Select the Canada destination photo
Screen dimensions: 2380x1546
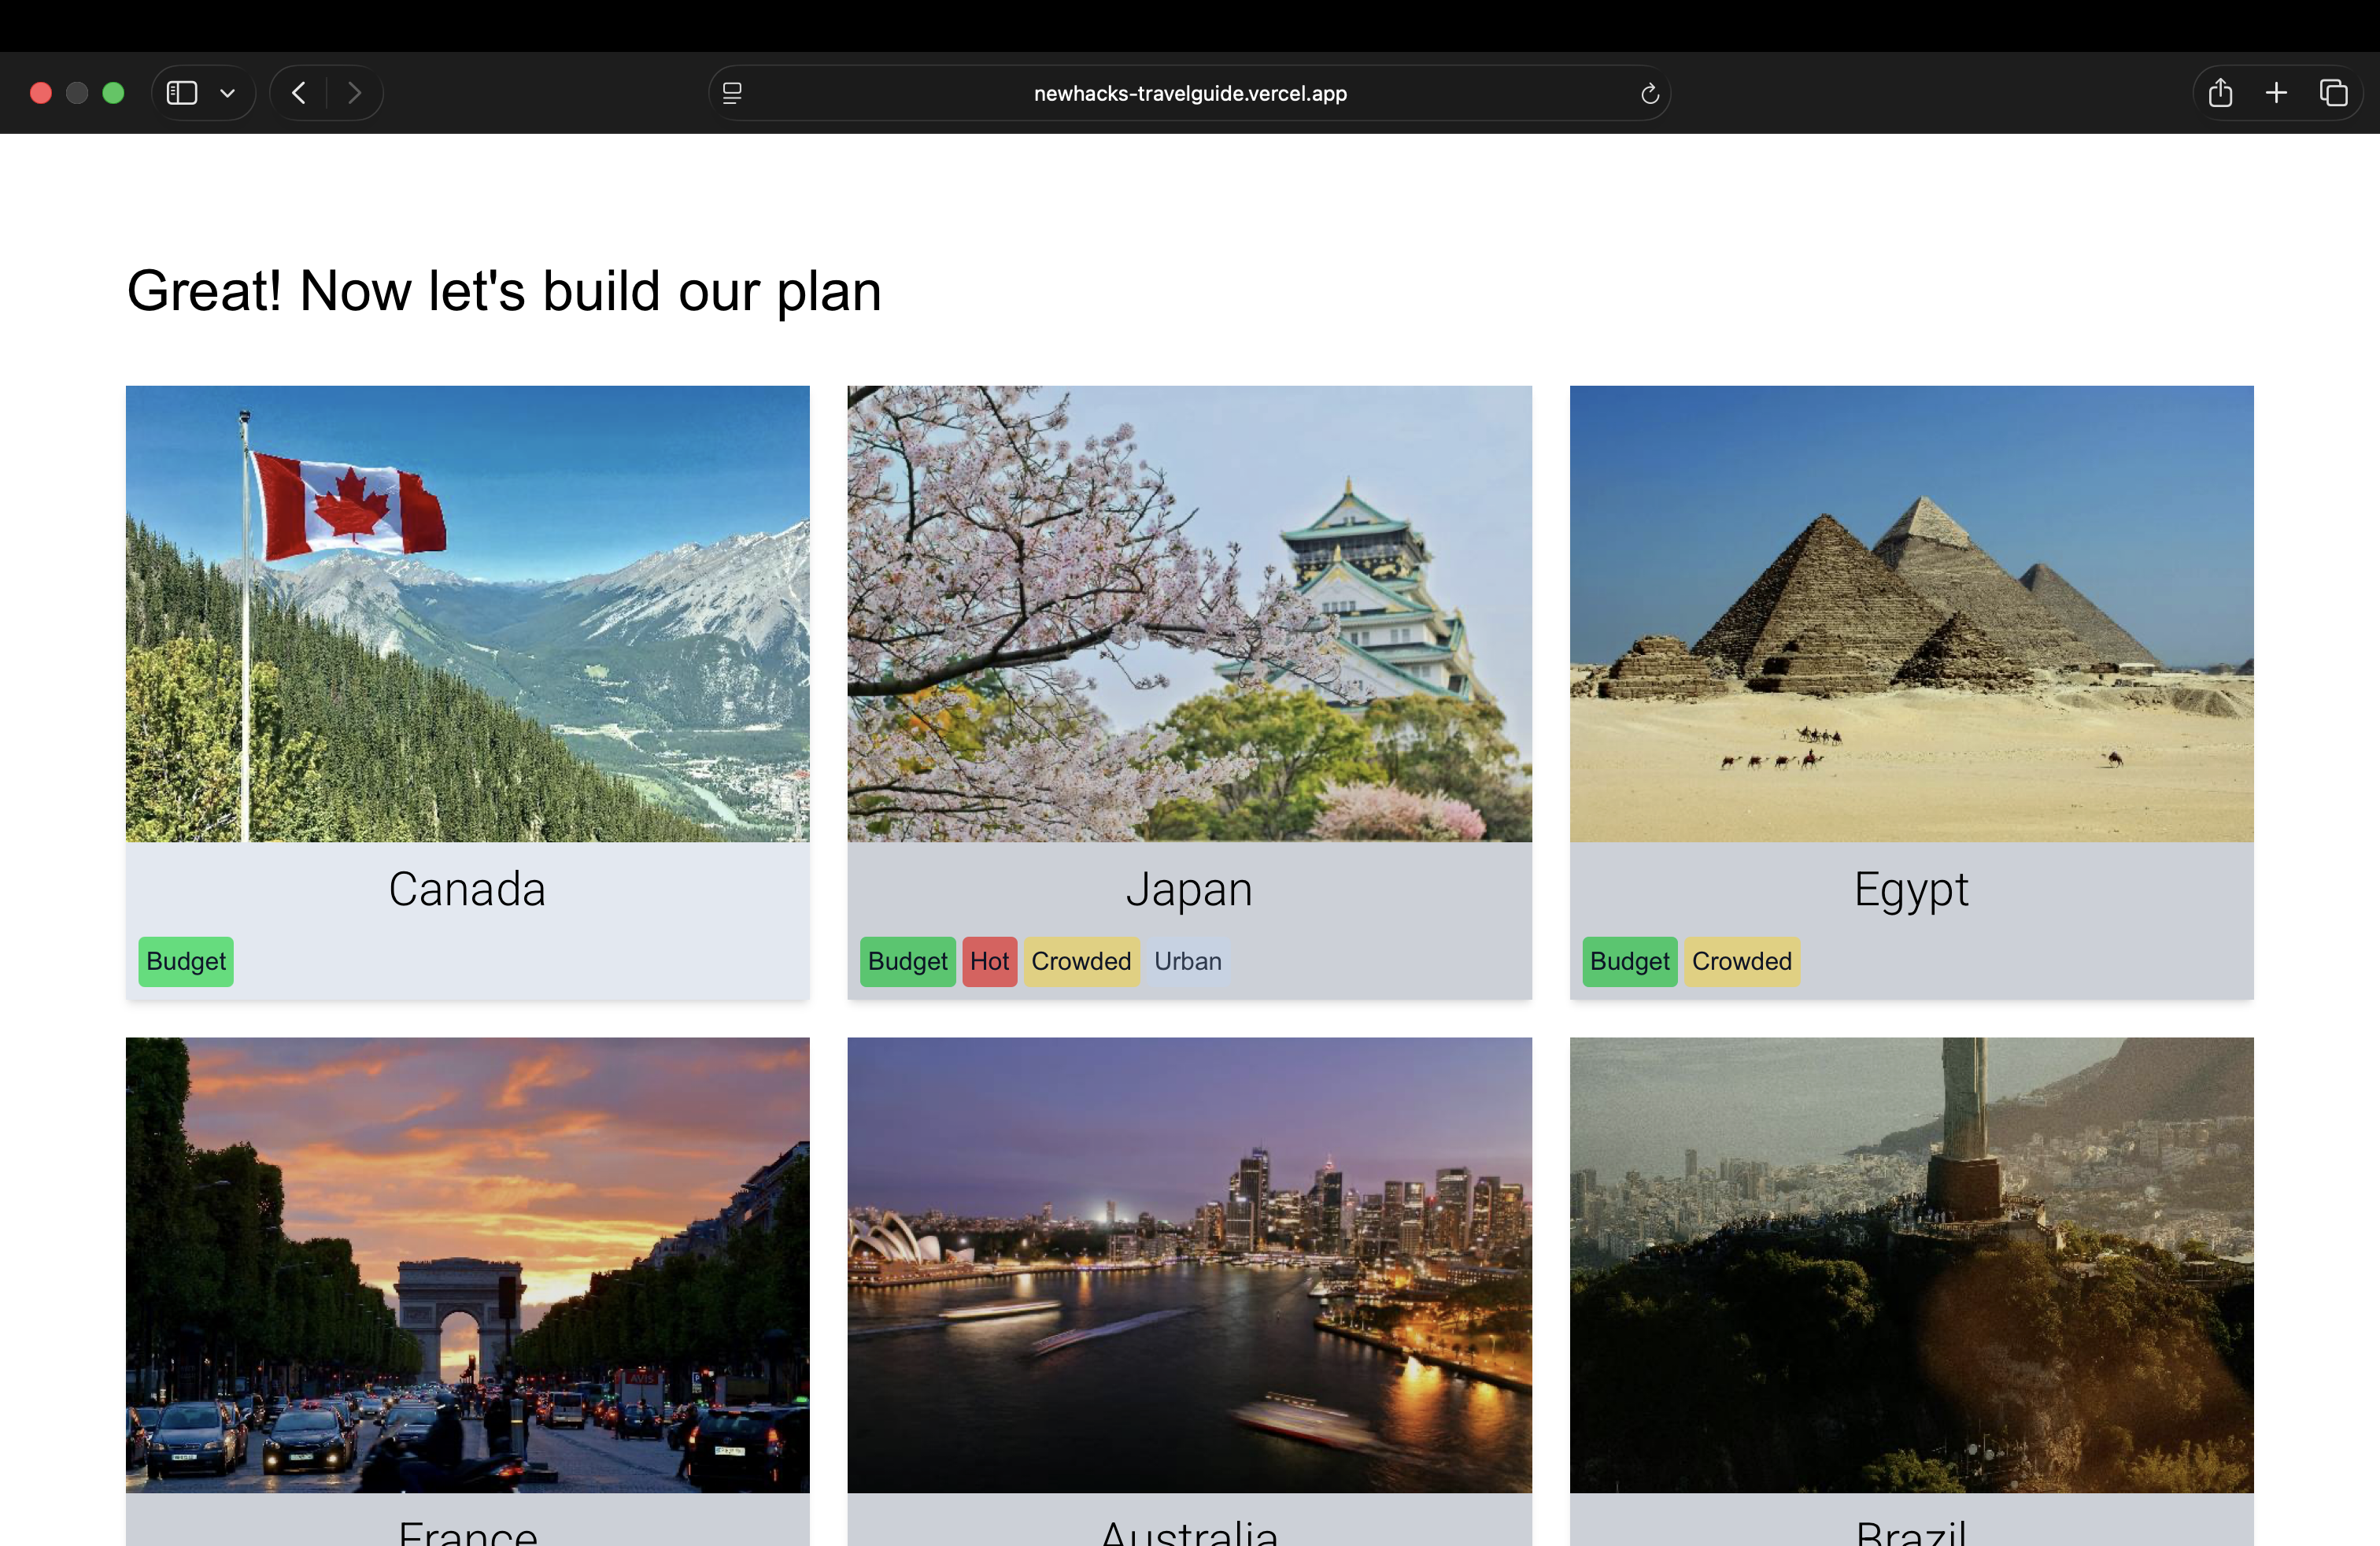pos(467,613)
